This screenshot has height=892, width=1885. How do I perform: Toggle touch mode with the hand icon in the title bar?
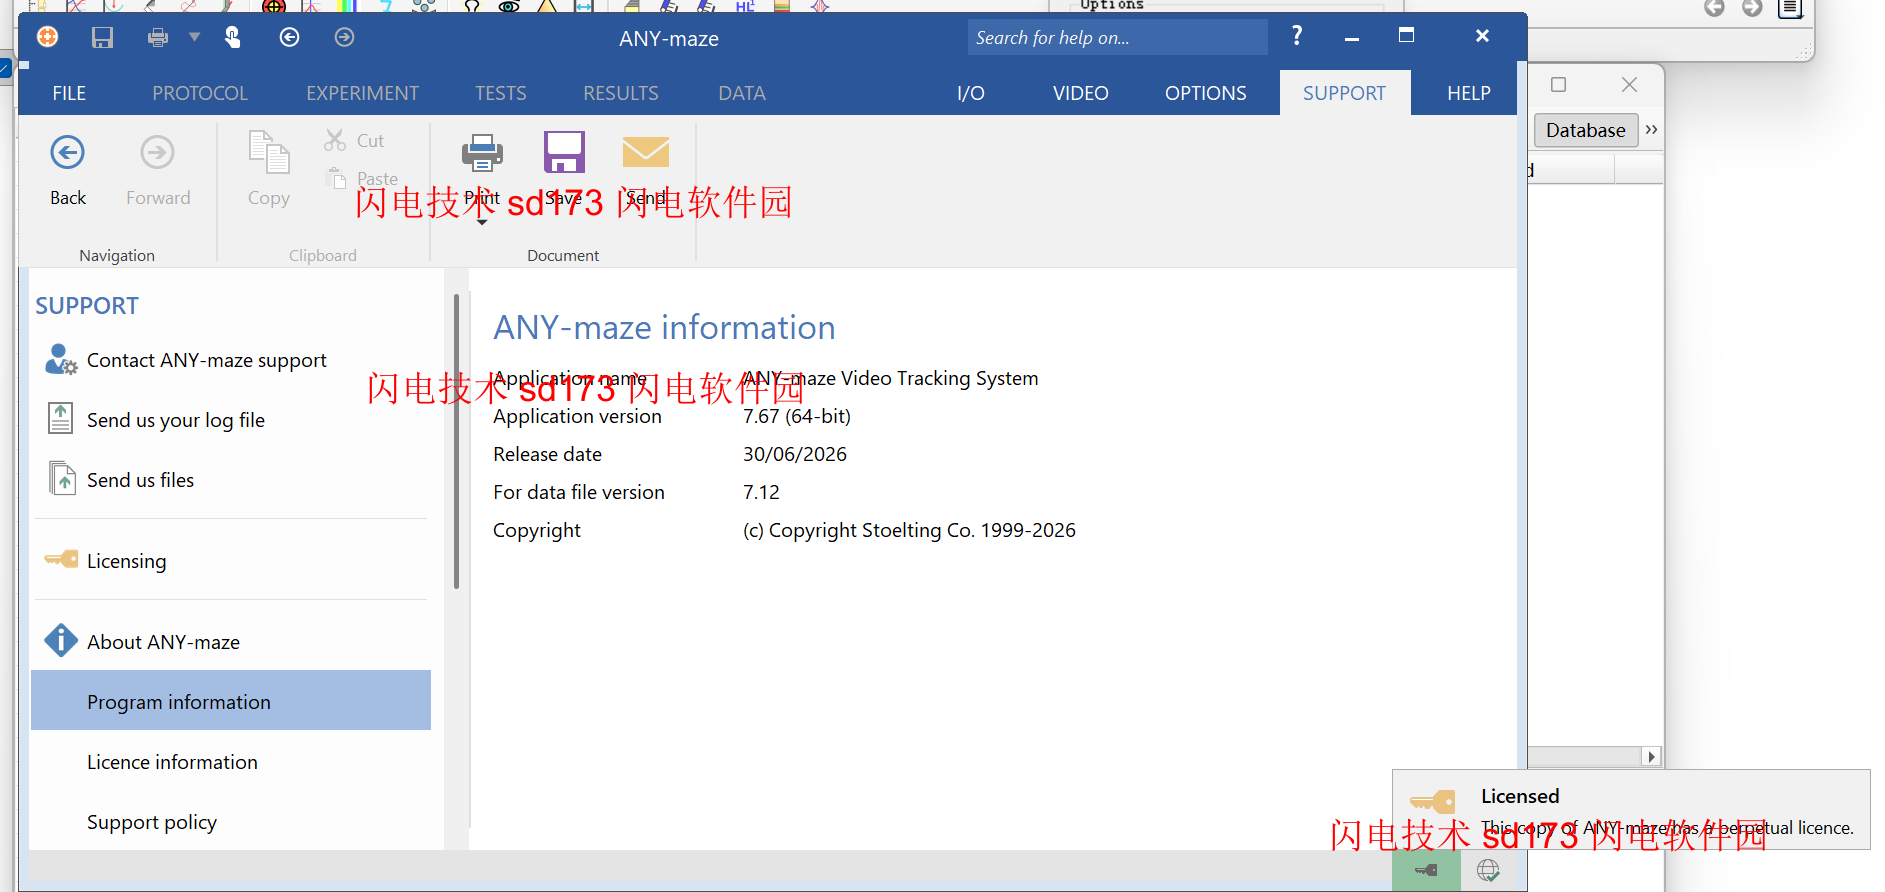[x=232, y=37]
